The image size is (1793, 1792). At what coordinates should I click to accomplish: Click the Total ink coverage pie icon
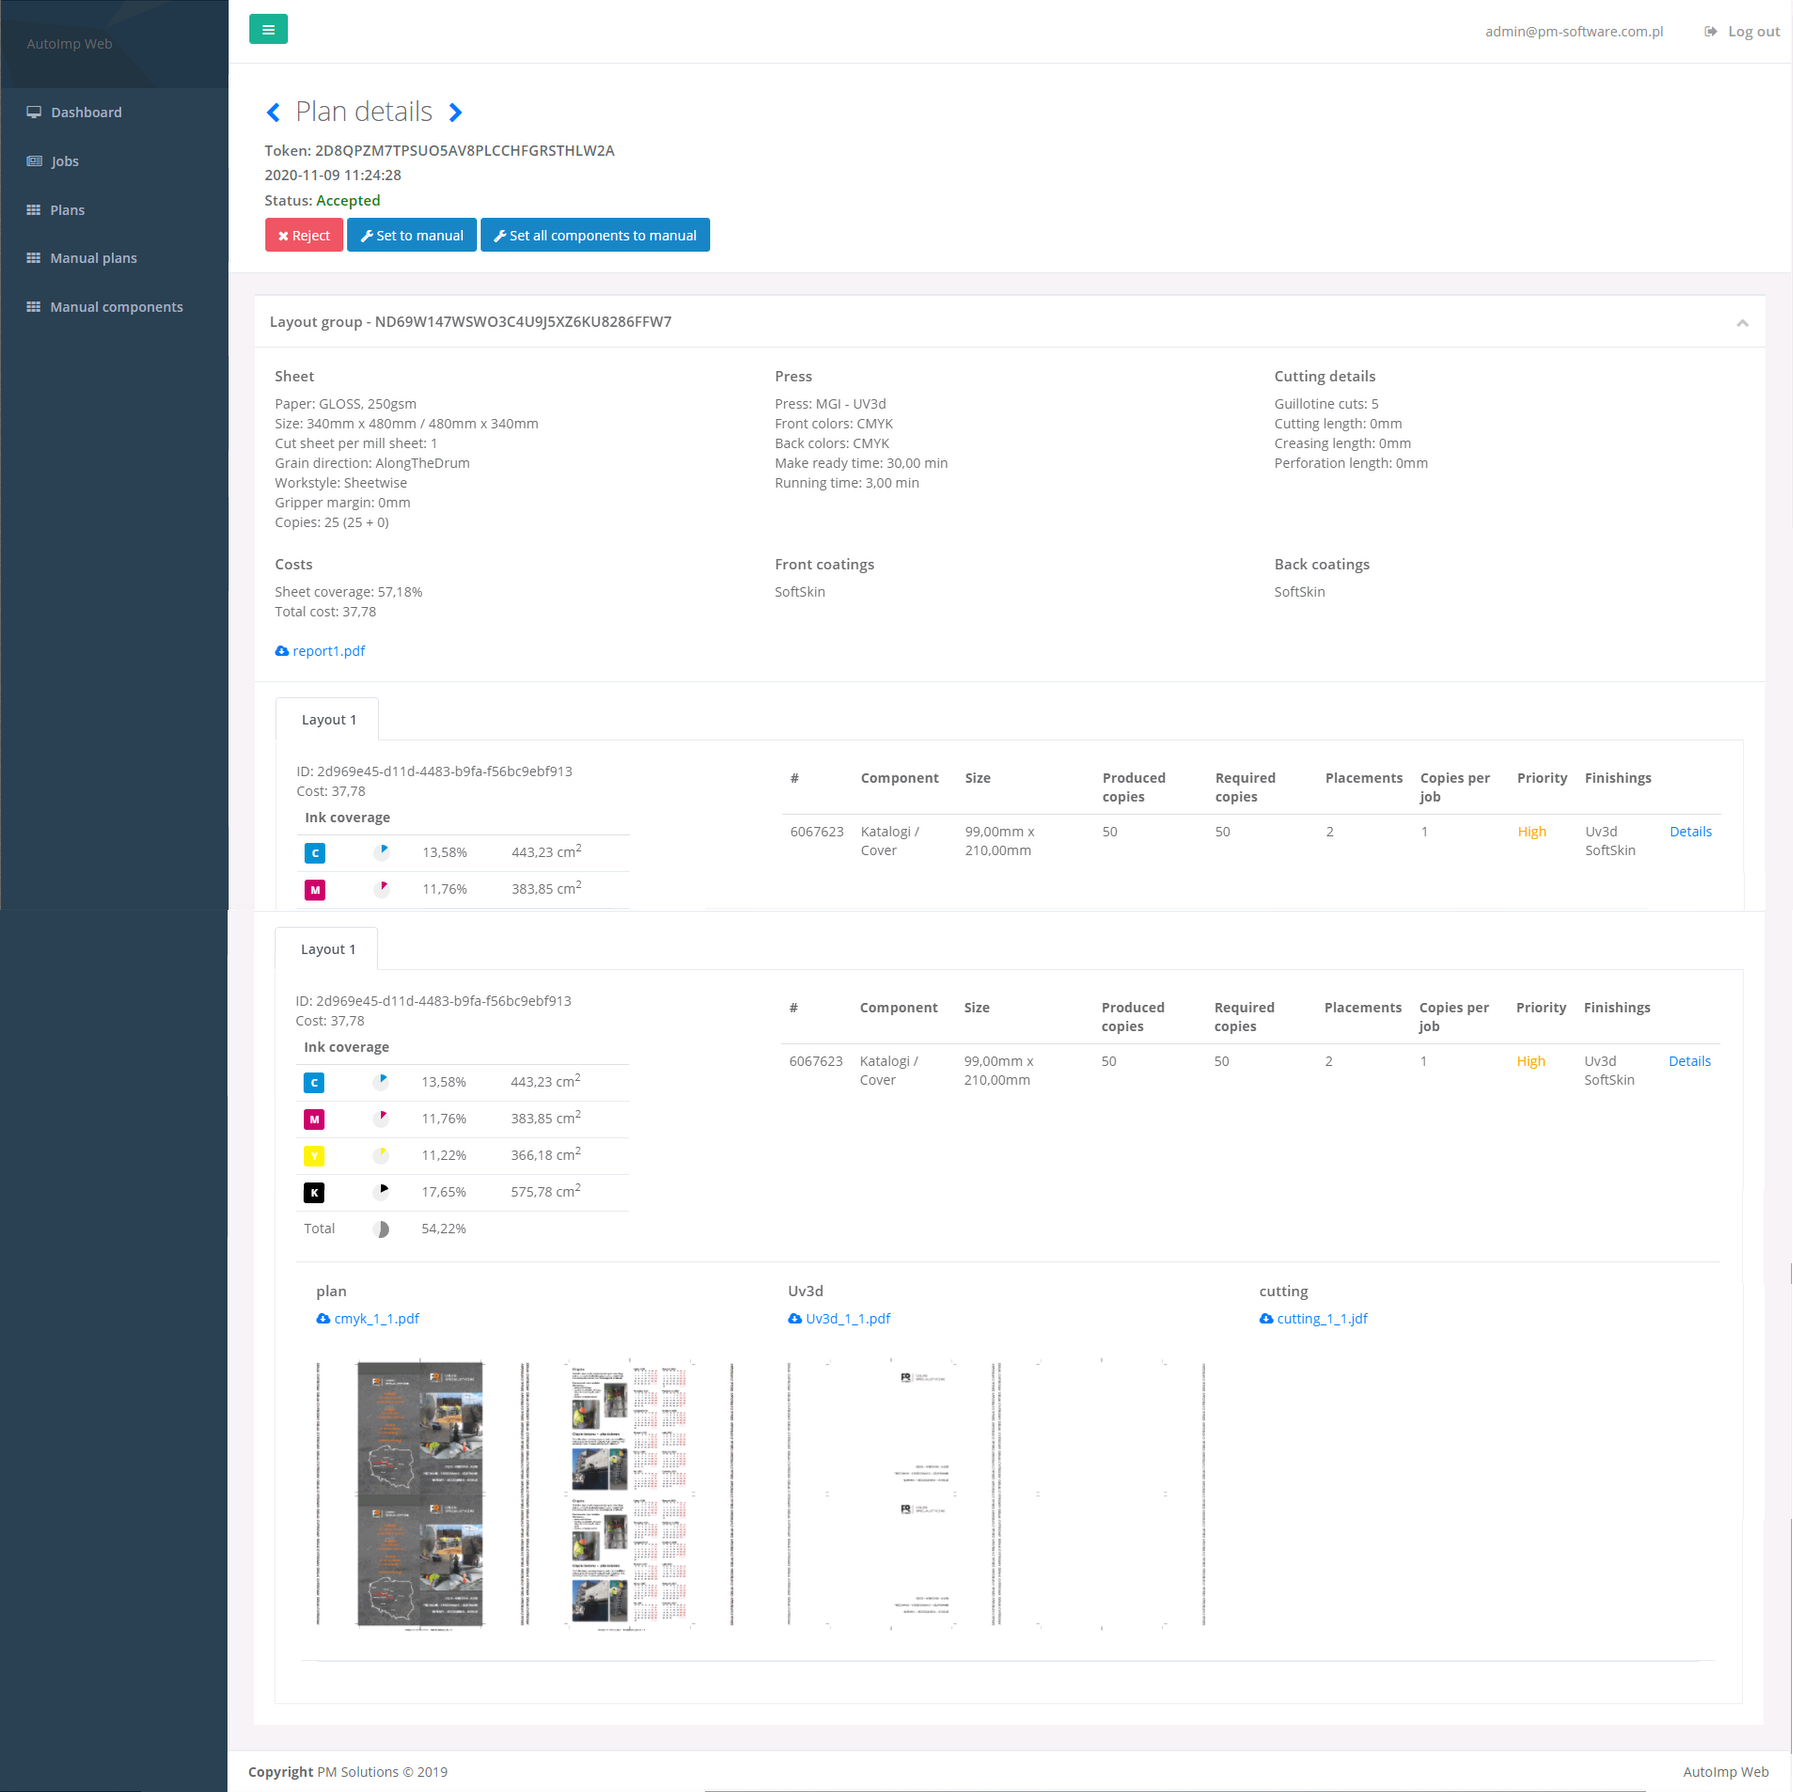[381, 1229]
